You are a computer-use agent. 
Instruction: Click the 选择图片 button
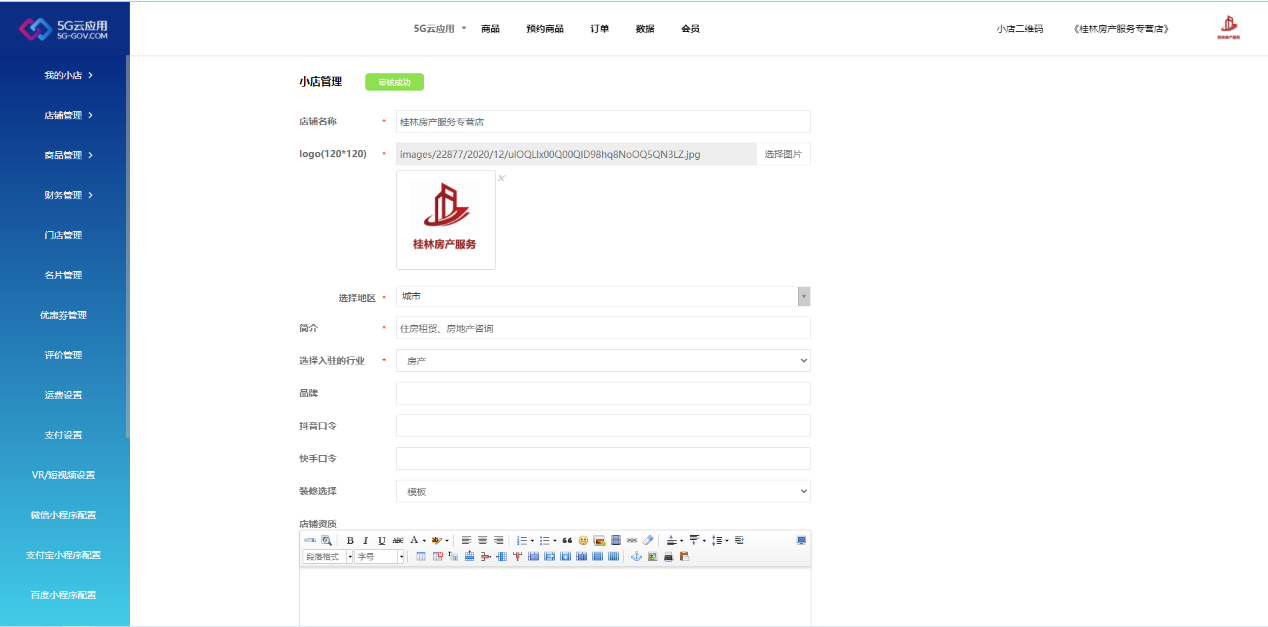(783, 154)
